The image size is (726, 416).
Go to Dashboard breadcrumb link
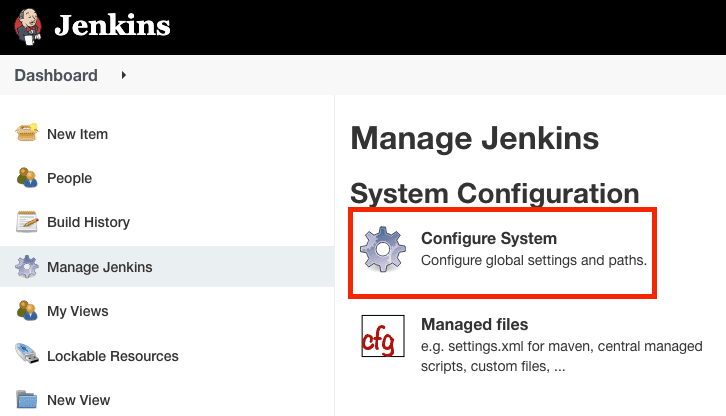tap(56, 75)
